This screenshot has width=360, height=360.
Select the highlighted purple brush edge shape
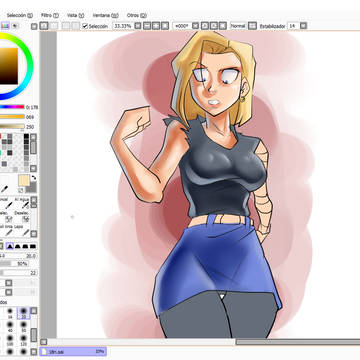coord(10,247)
